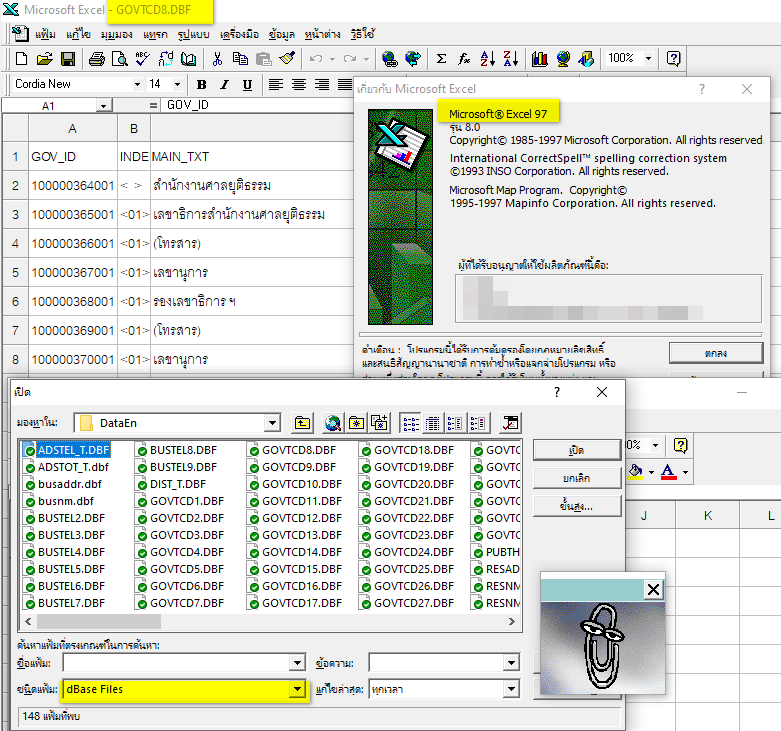Sort descending with the Z-A icon
This screenshot has width=781, height=731.
[x=511, y=59]
